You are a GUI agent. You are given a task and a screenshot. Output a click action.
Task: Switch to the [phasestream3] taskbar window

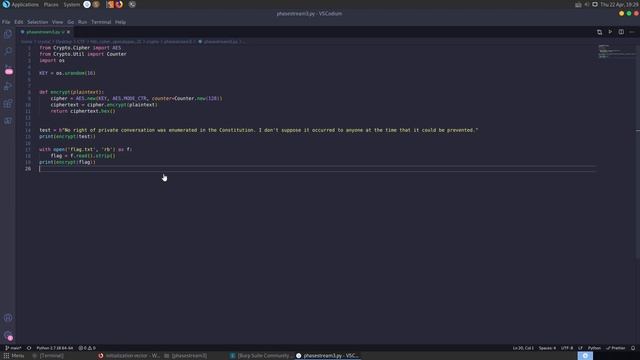(186, 356)
